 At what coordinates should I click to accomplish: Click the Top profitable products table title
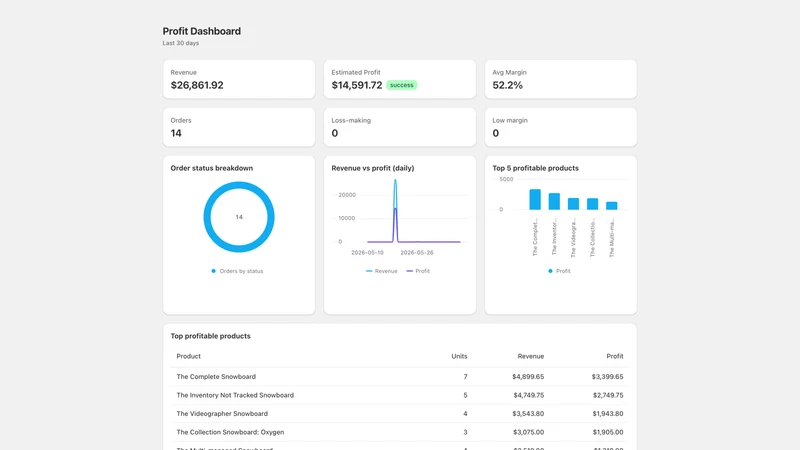210,336
